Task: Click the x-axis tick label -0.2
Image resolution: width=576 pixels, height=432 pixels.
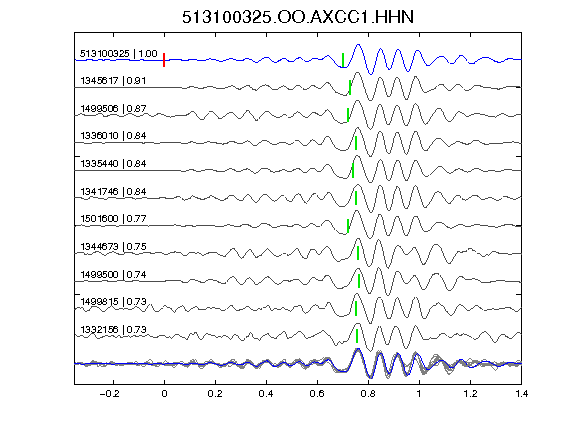Action: pos(109,394)
